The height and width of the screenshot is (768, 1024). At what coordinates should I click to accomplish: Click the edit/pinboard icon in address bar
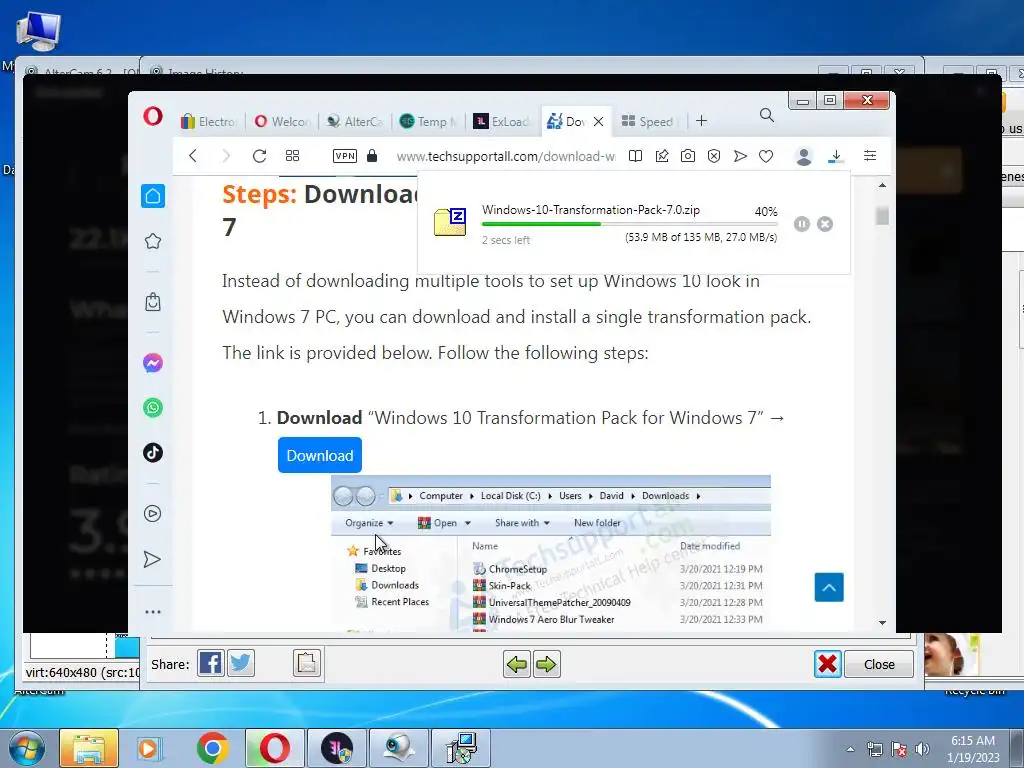pos(662,155)
